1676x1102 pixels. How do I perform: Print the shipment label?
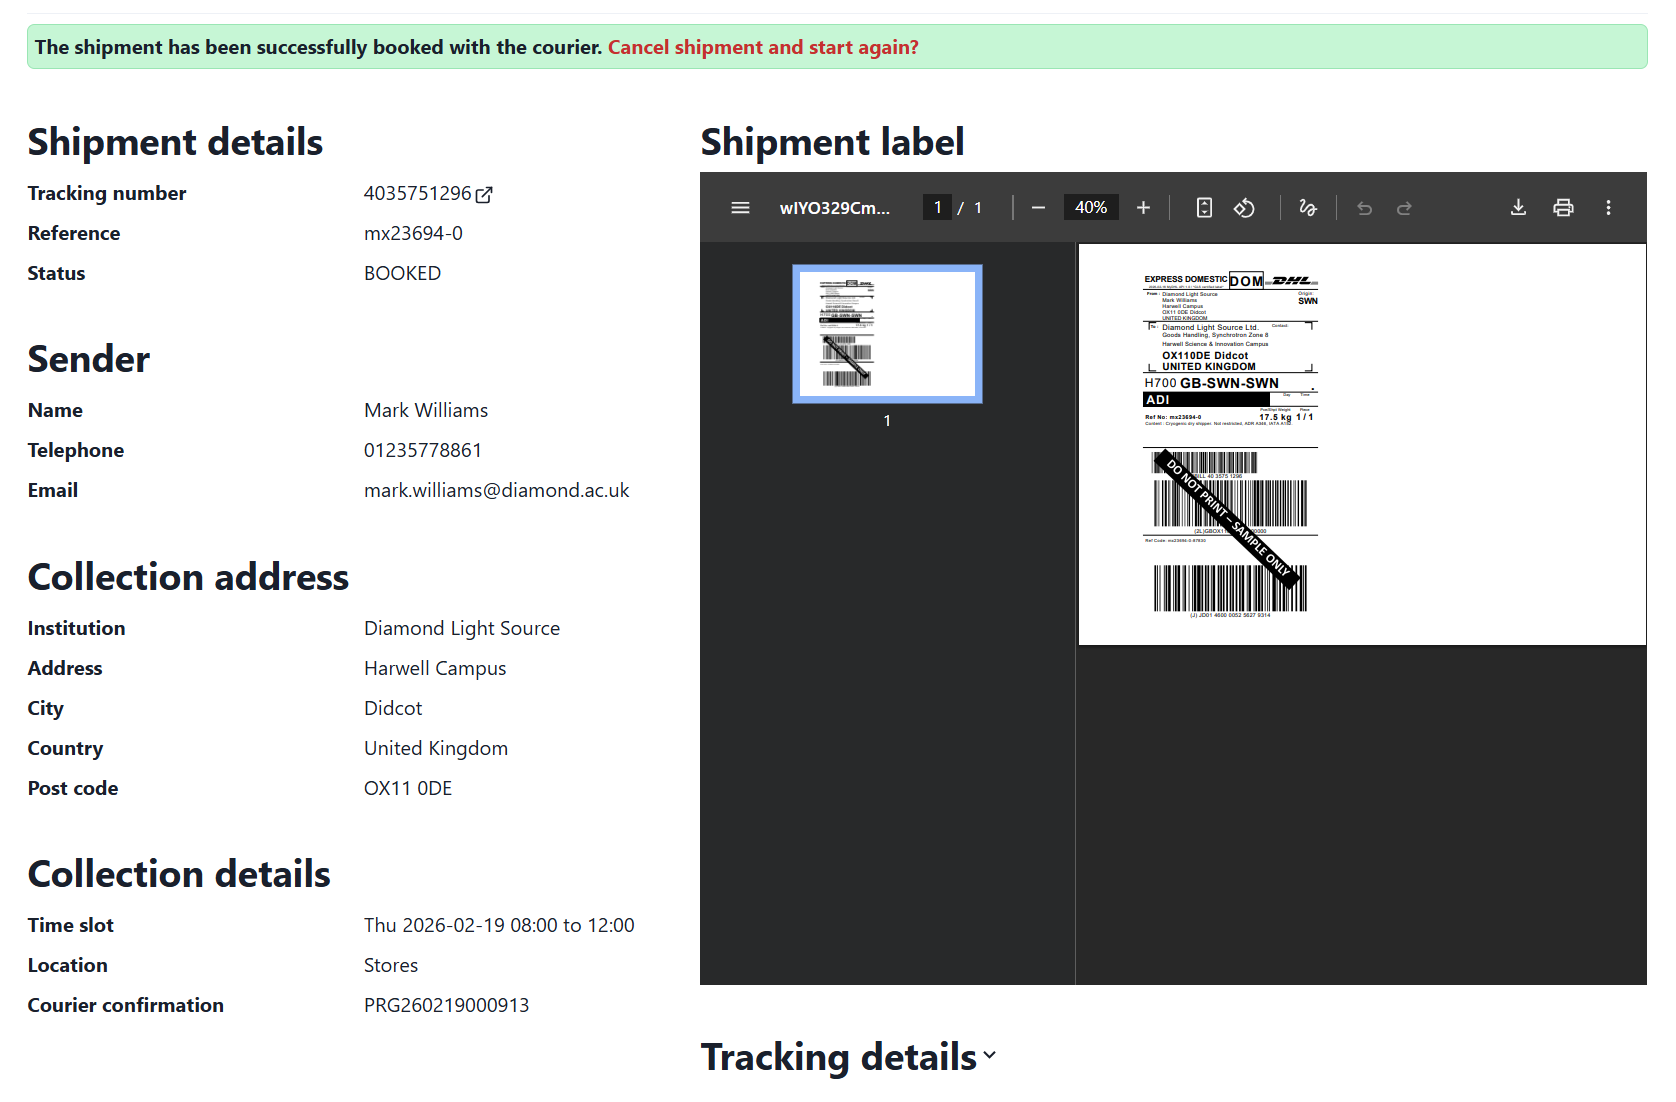click(x=1563, y=208)
